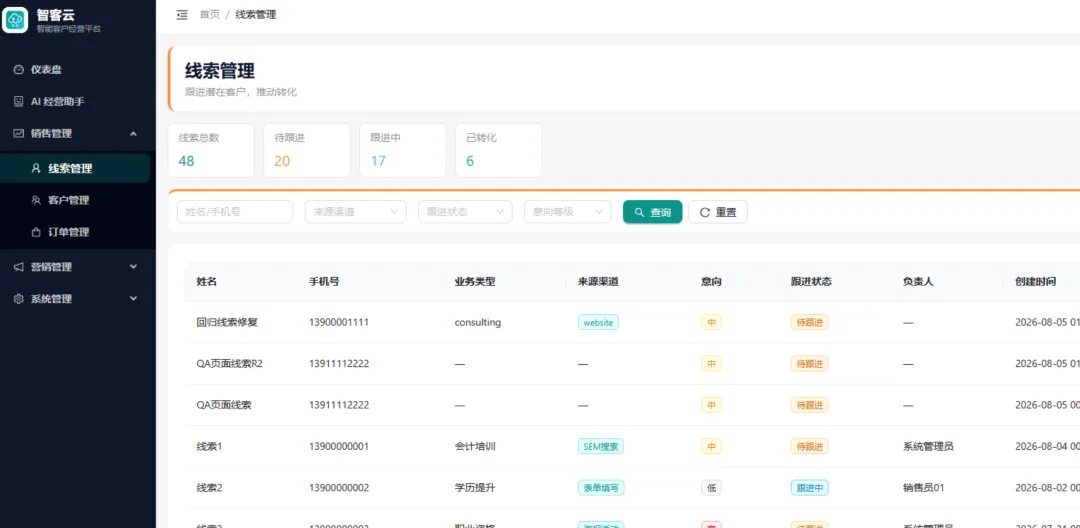Screen dimensions: 1080x528
Task: Click the 待跟进 status tag for 回归线索修复
Action: 809,322
